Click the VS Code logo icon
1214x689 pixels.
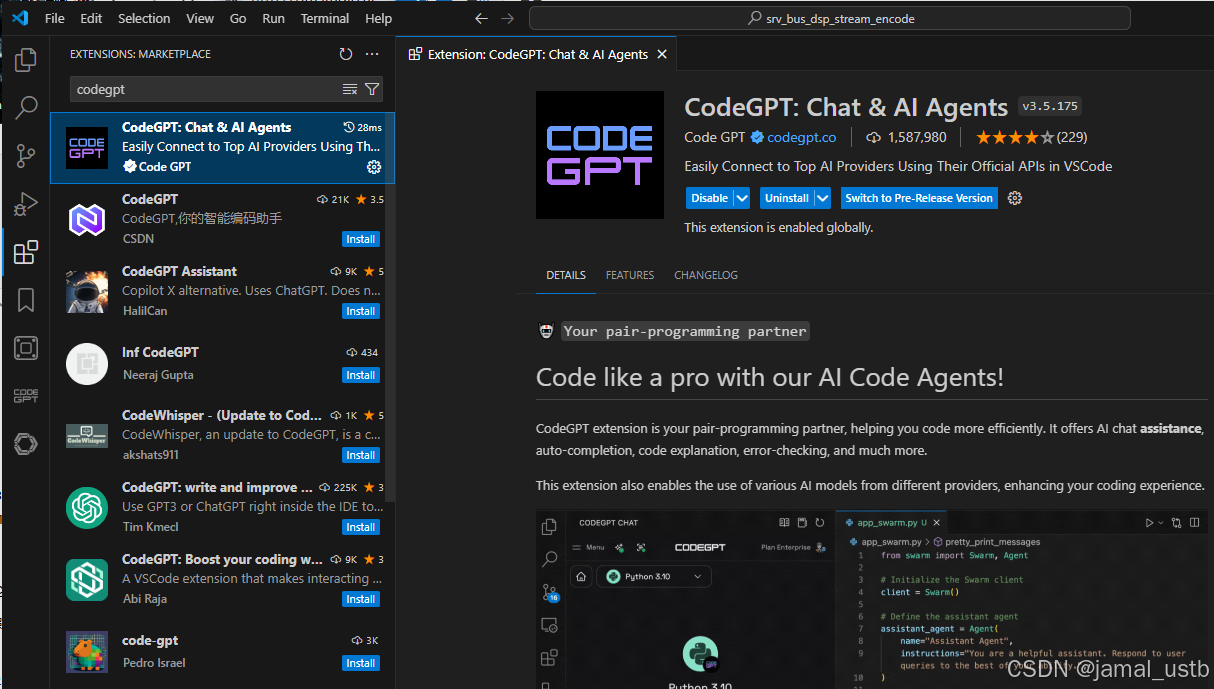click(20, 18)
